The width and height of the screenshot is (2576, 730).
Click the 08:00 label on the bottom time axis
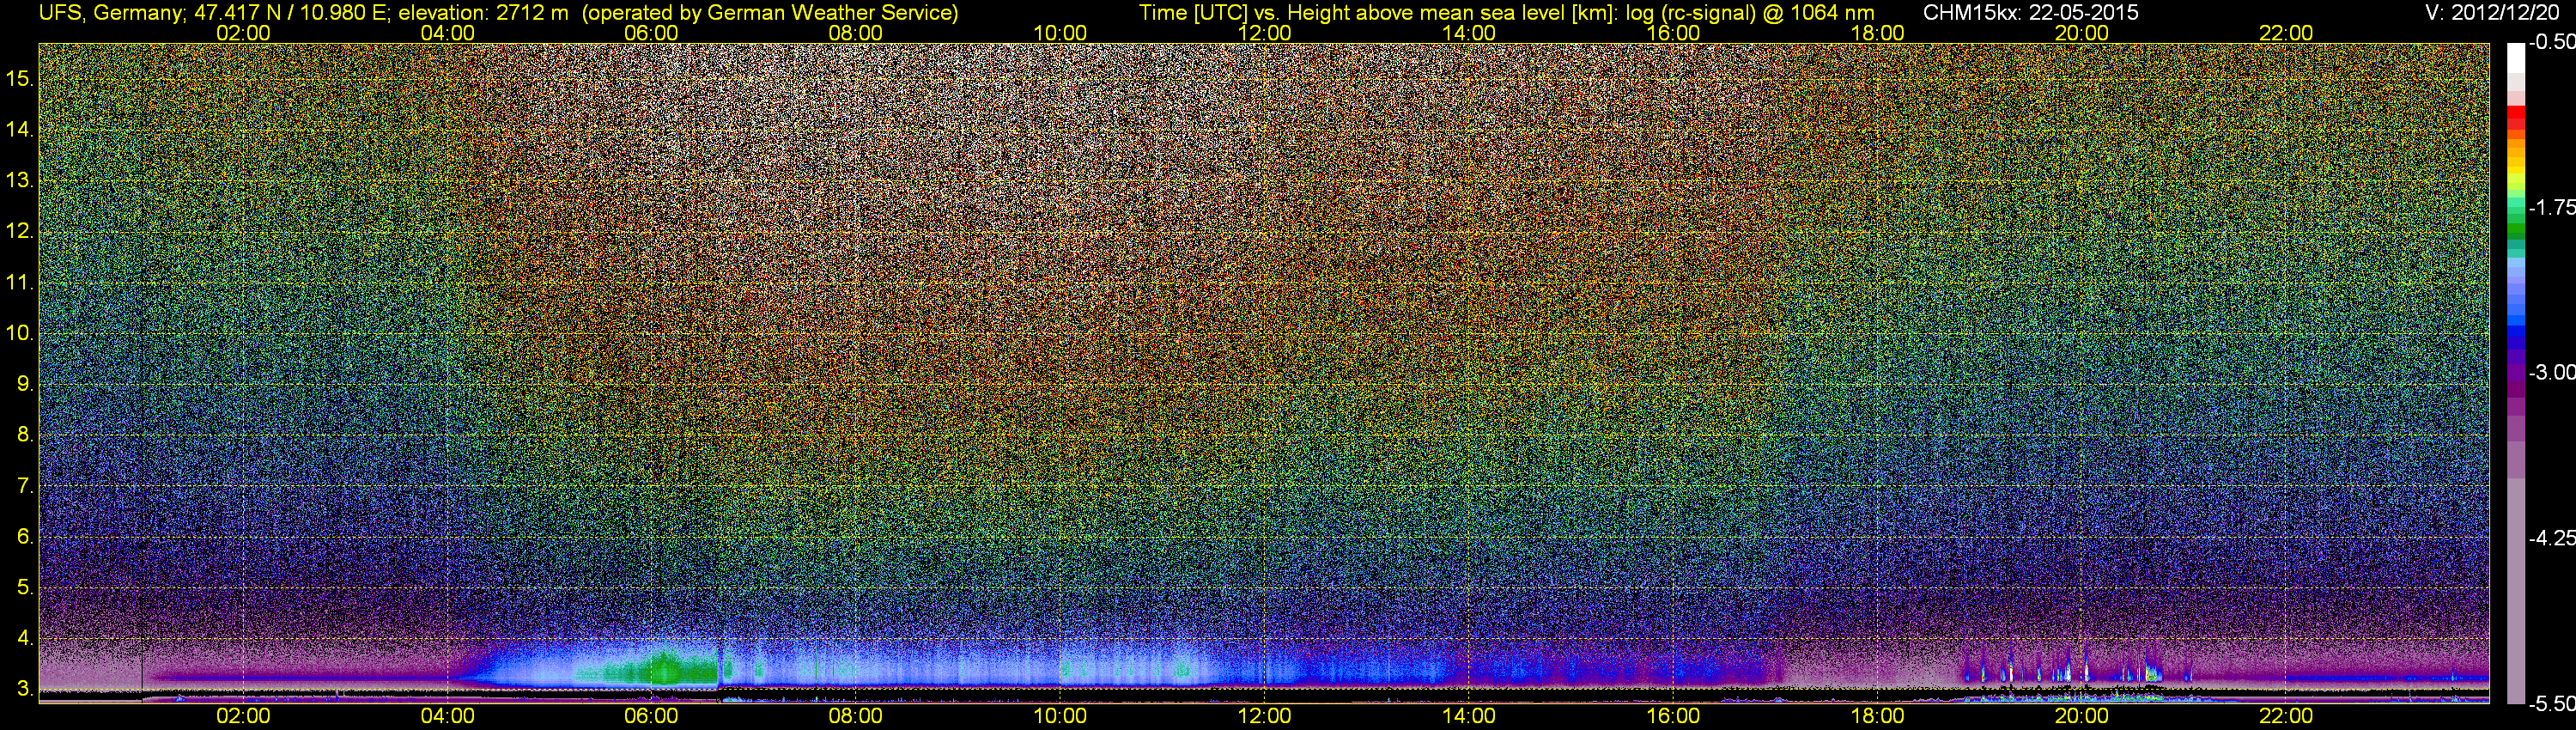(x=856, y=717)
